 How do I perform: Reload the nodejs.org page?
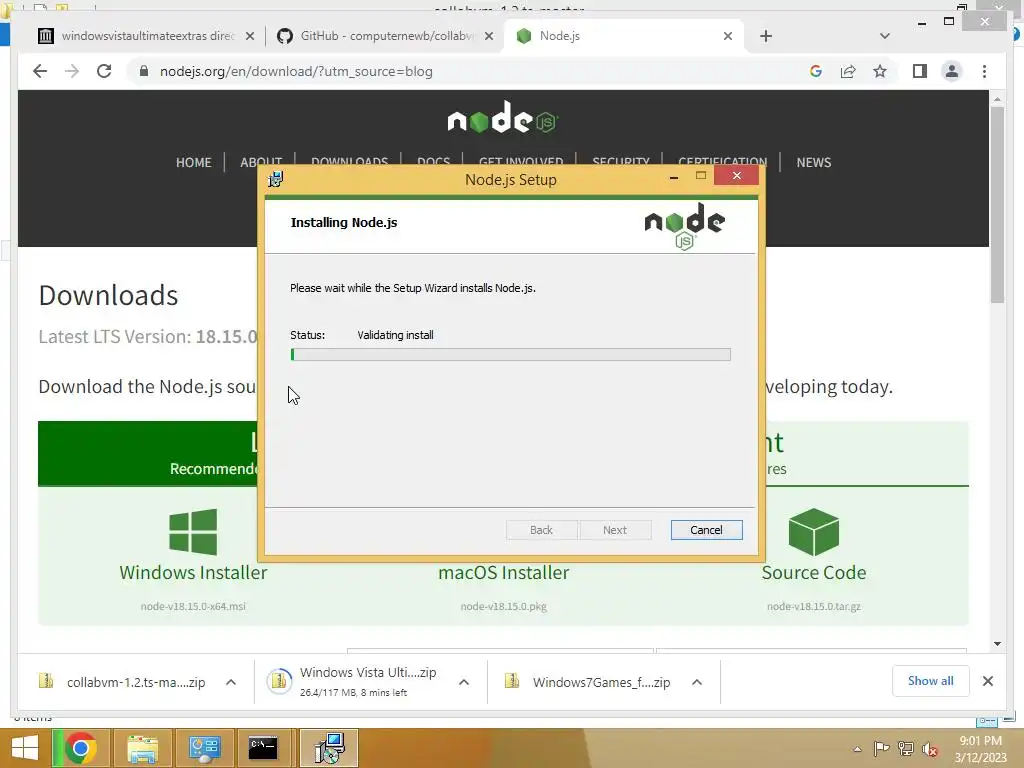[104, 71]
